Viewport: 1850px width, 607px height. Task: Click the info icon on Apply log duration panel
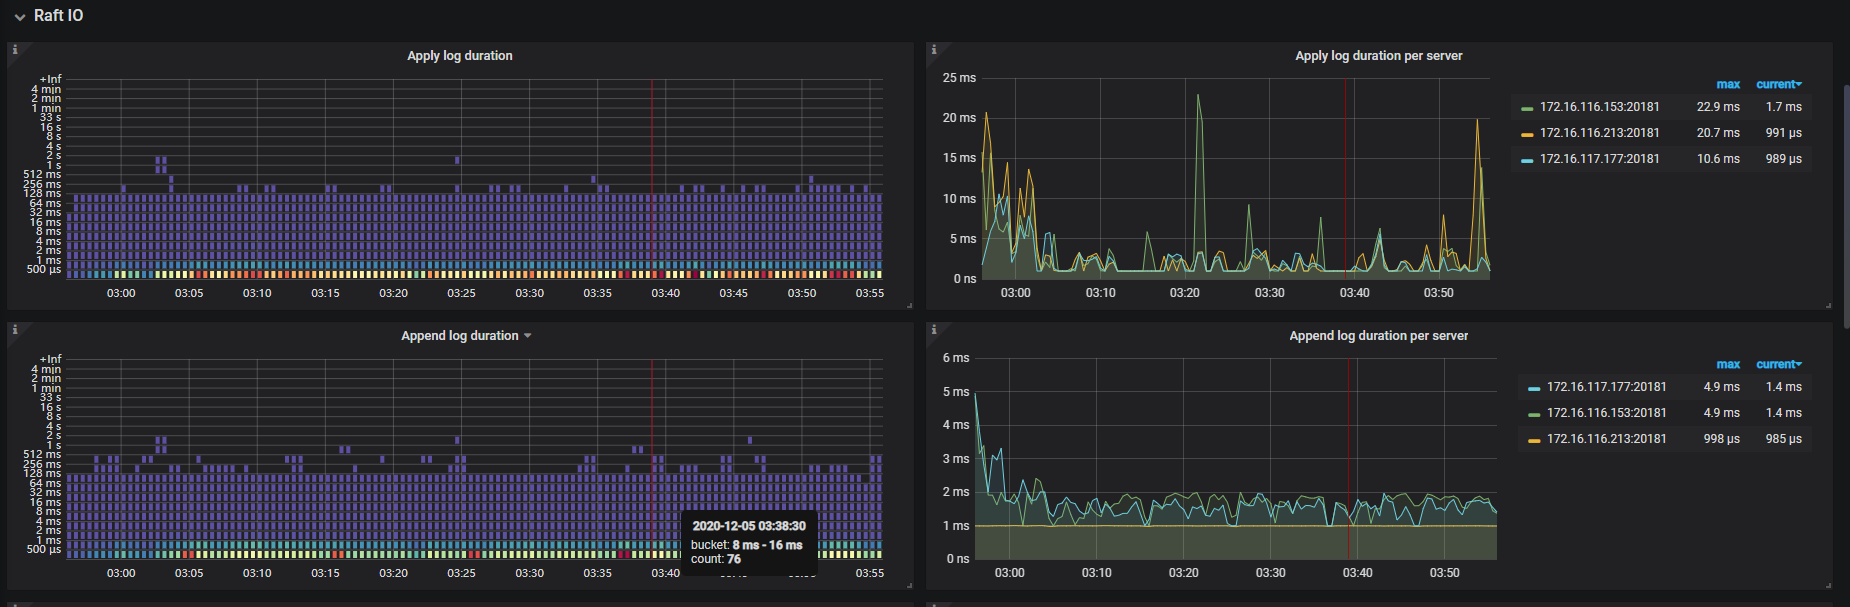(x=15, y=50)
